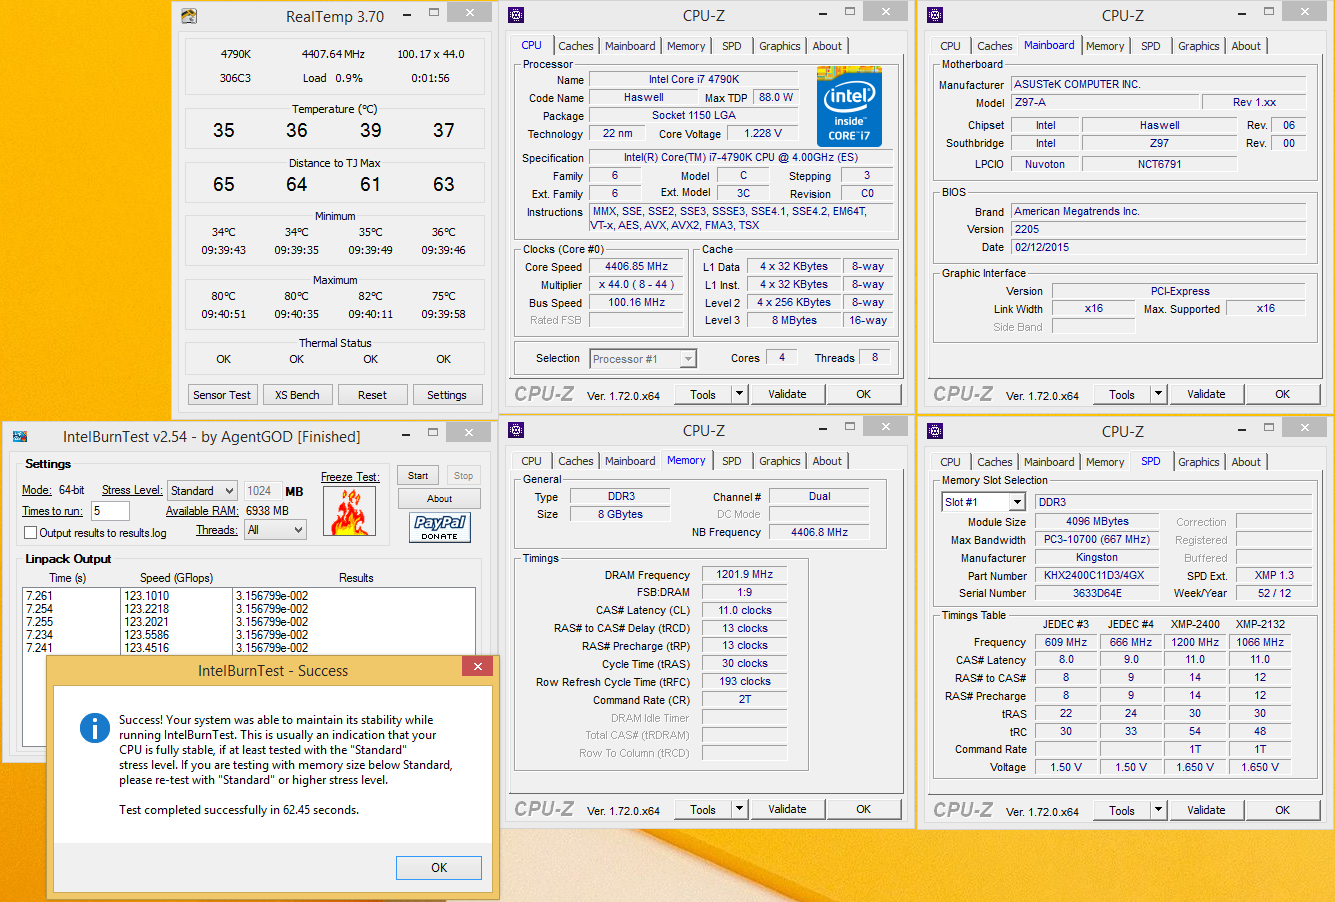Click the RealTemp title bar app icon

pyautogui.click(x=189, y=16)
